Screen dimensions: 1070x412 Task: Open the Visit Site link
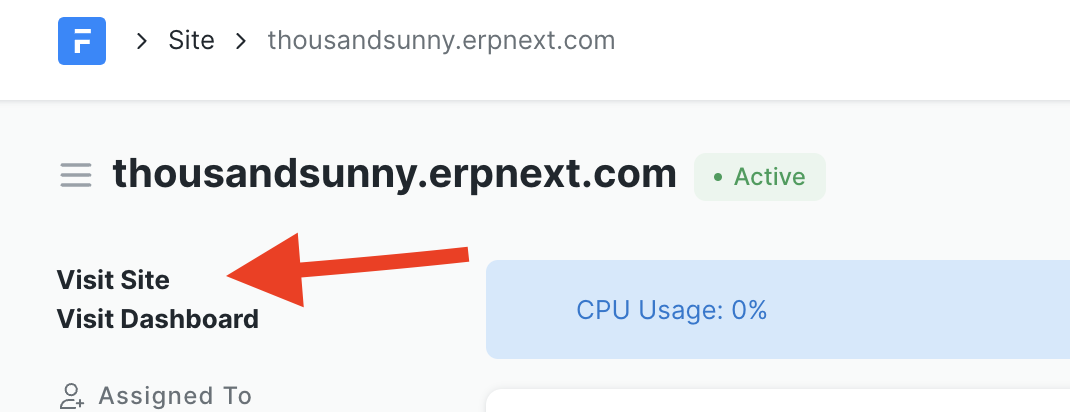(113, 279)
